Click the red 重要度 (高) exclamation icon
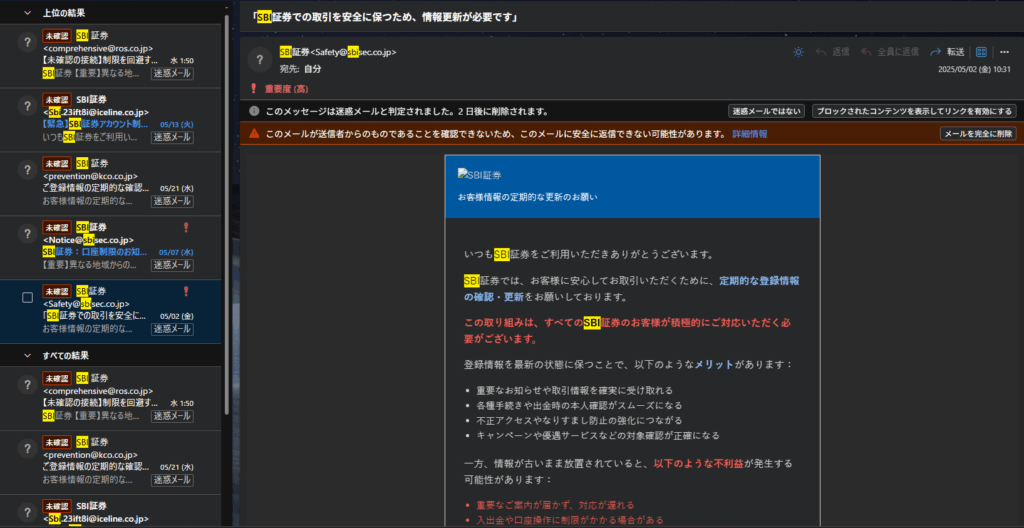 253,89
